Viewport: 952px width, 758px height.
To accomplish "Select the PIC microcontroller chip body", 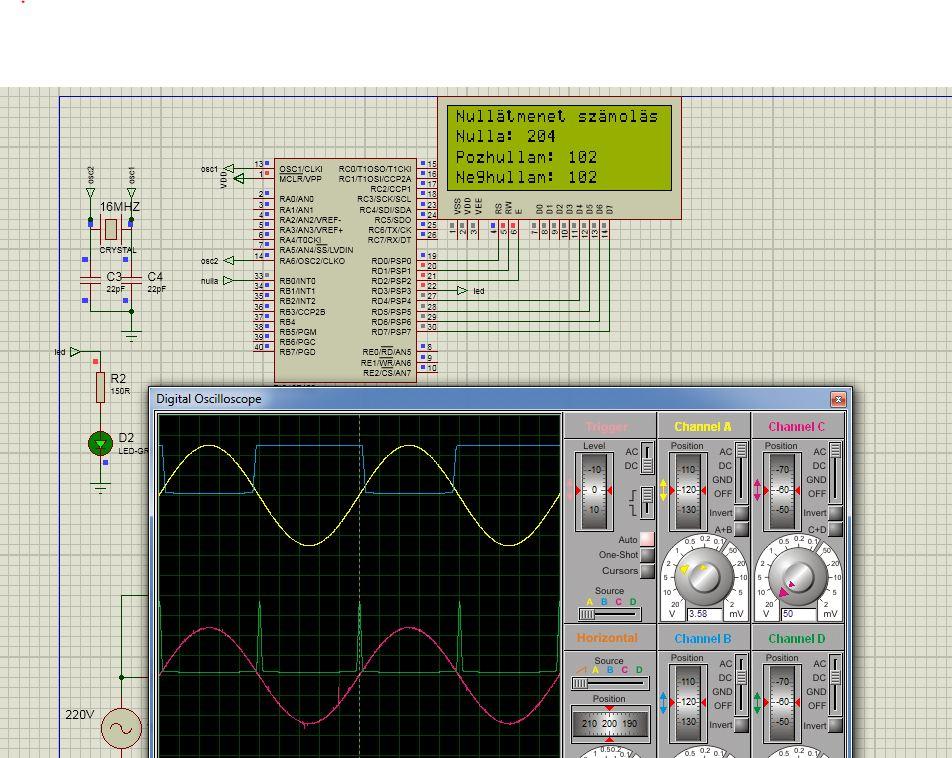I will click(x=345, y=270).
